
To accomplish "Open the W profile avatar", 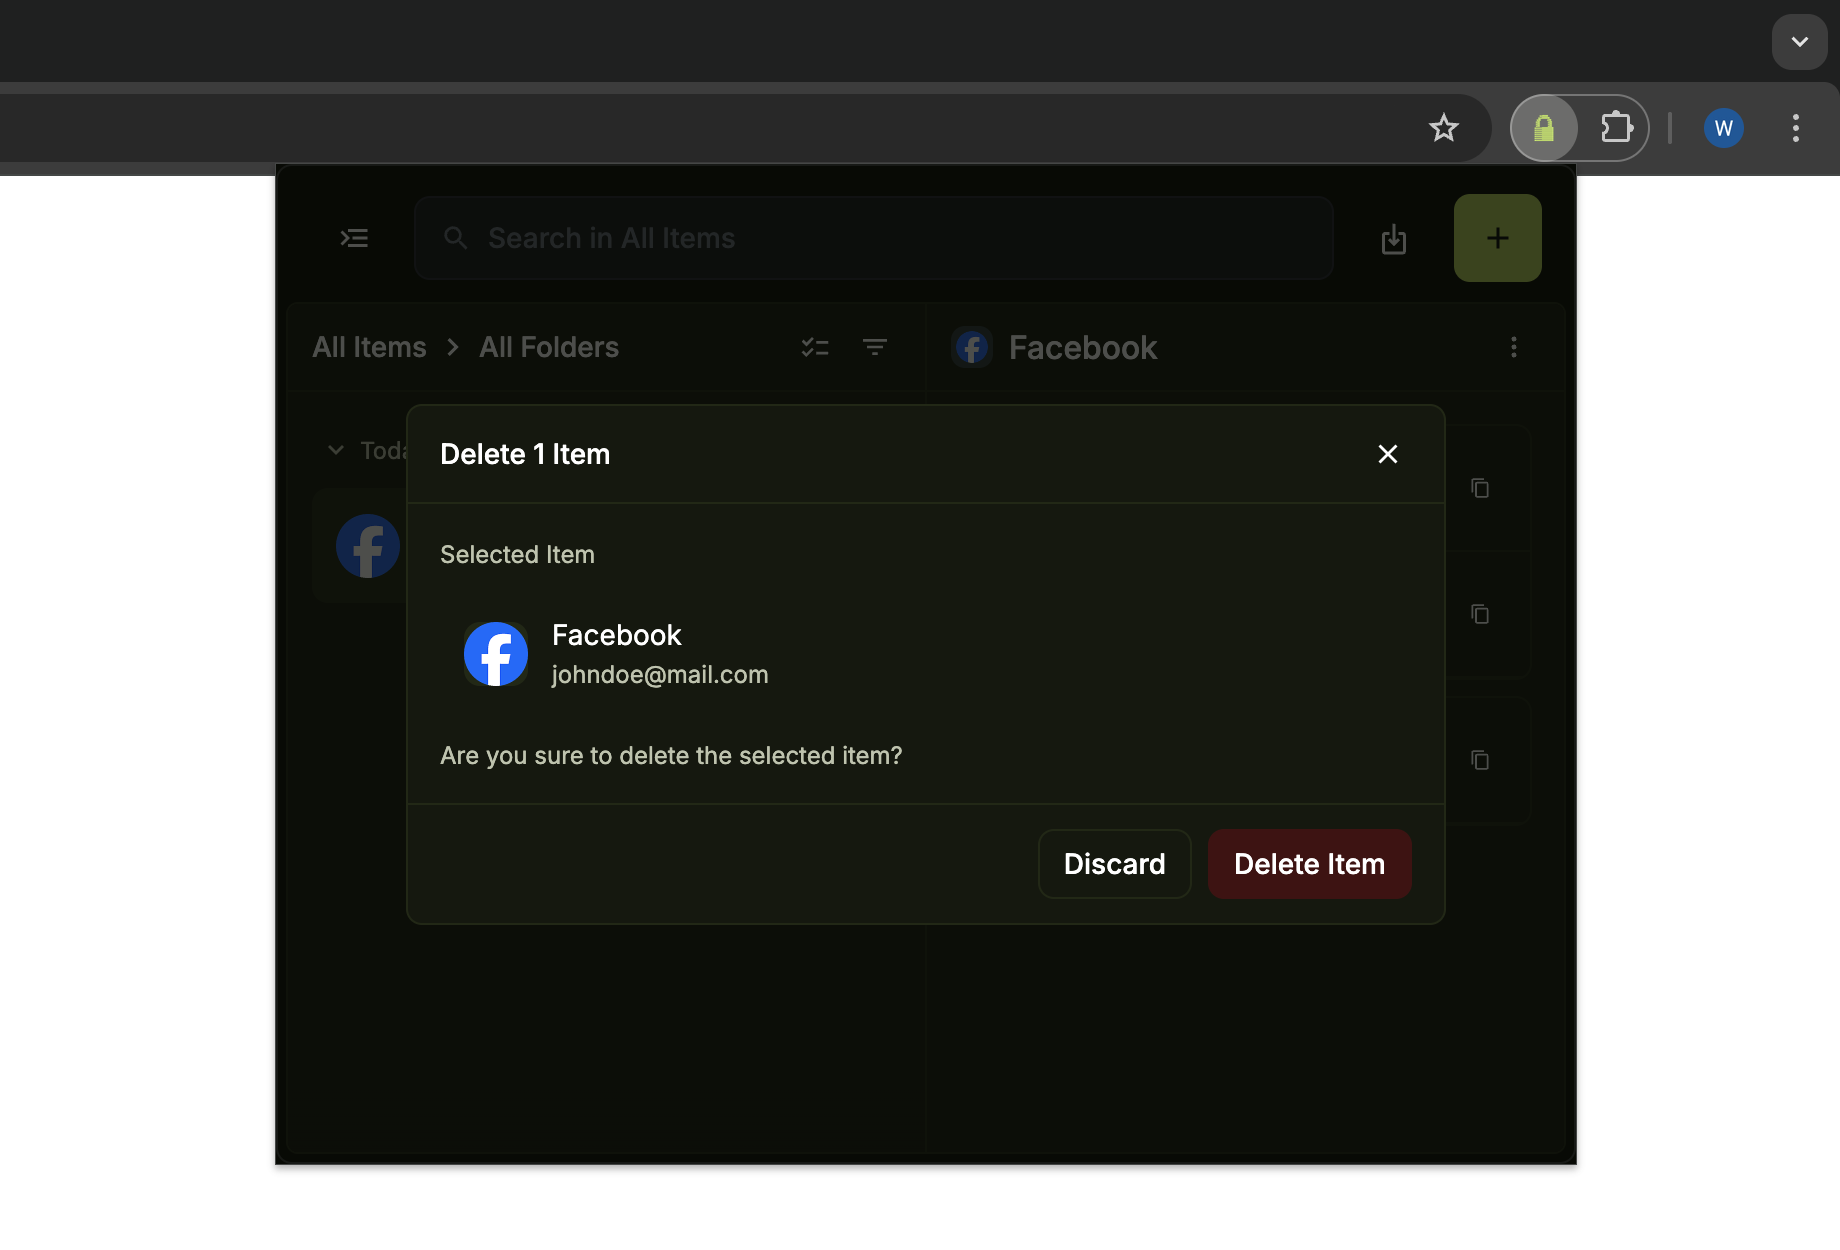I will pos(1723,128).
